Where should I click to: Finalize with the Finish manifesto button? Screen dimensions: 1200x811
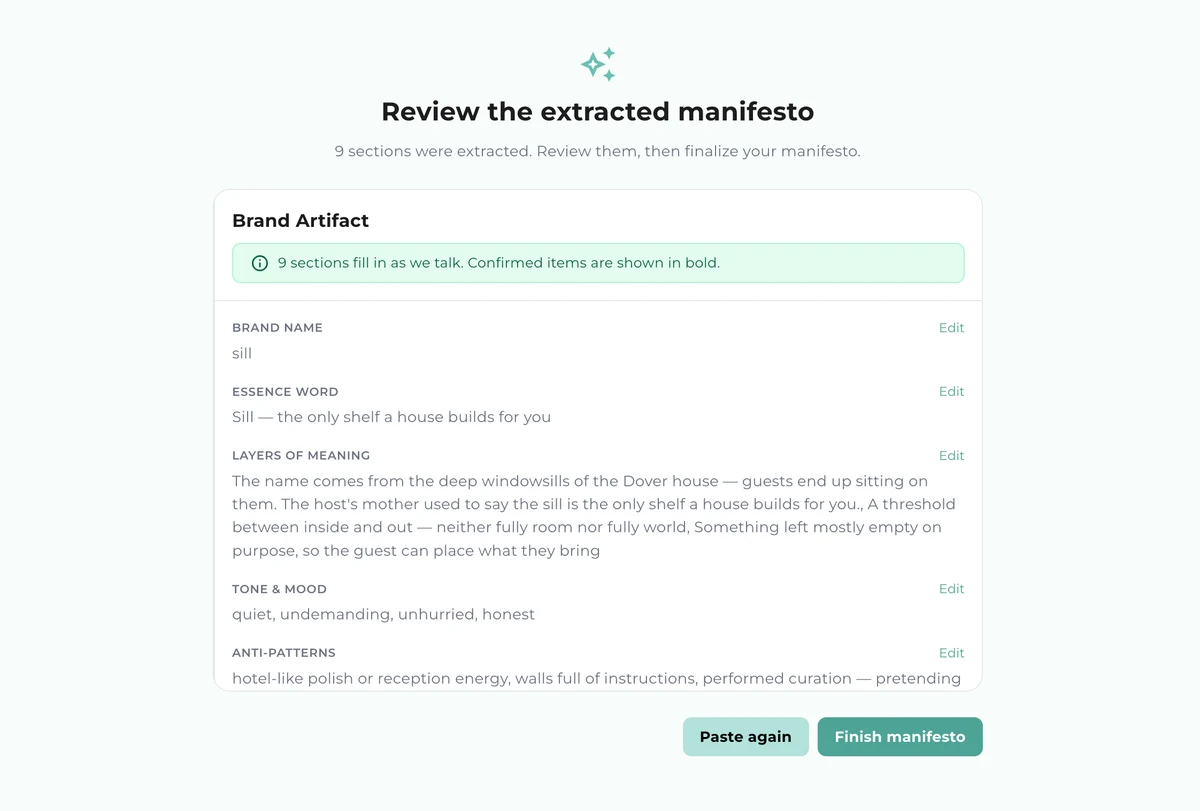900,737
